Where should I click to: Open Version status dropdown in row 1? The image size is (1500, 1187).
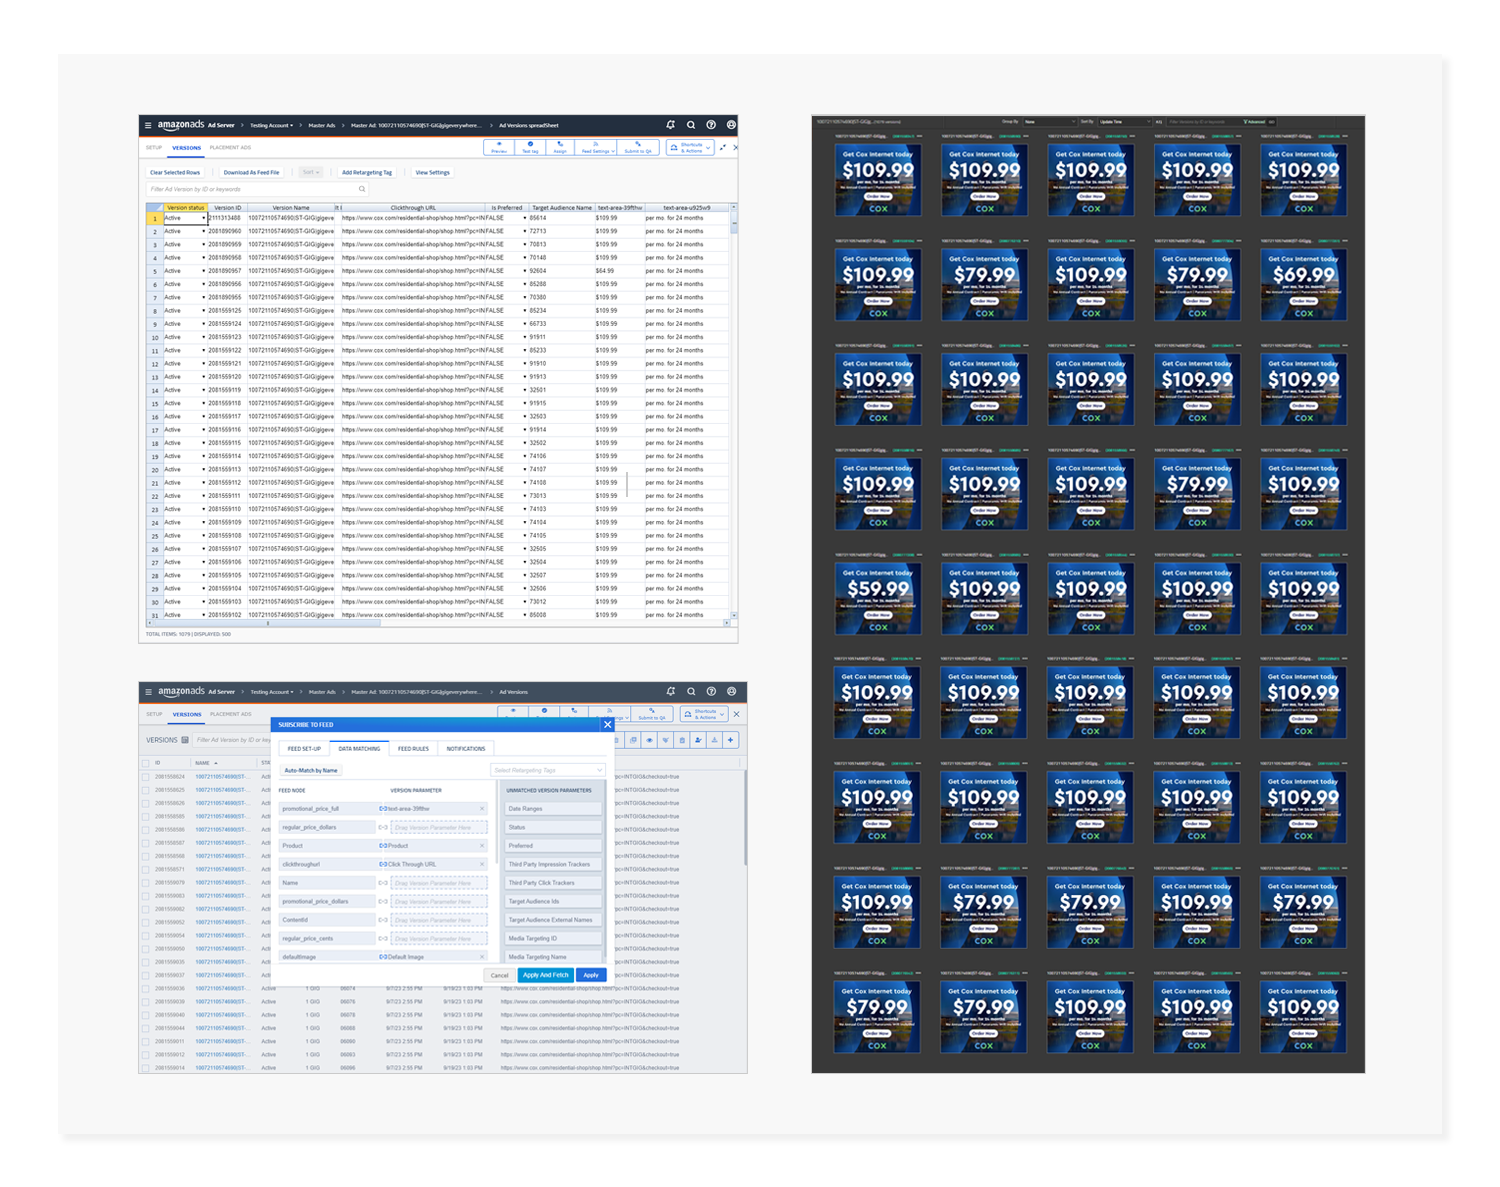coord(203,218)
